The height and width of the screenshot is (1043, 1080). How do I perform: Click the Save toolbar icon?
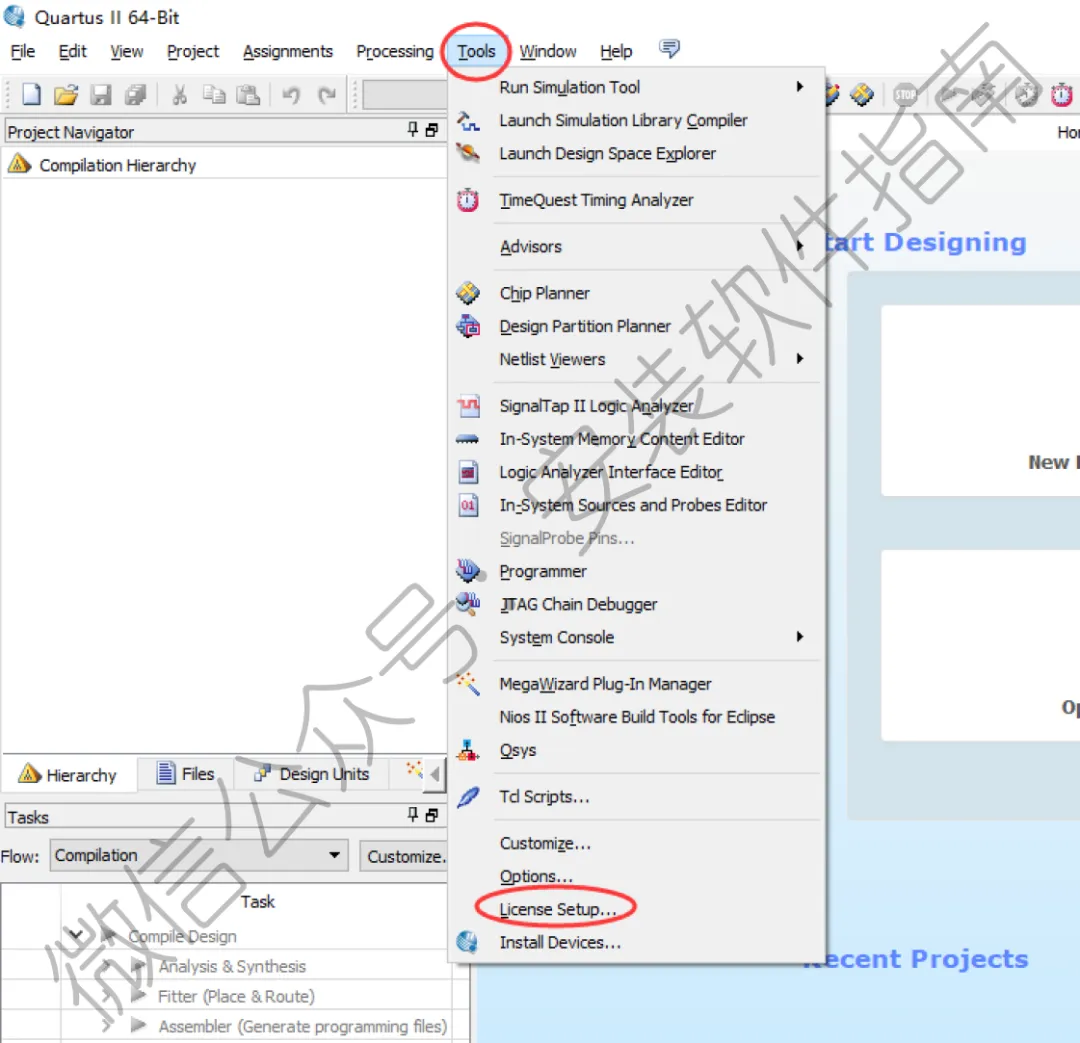pos(101,94)
